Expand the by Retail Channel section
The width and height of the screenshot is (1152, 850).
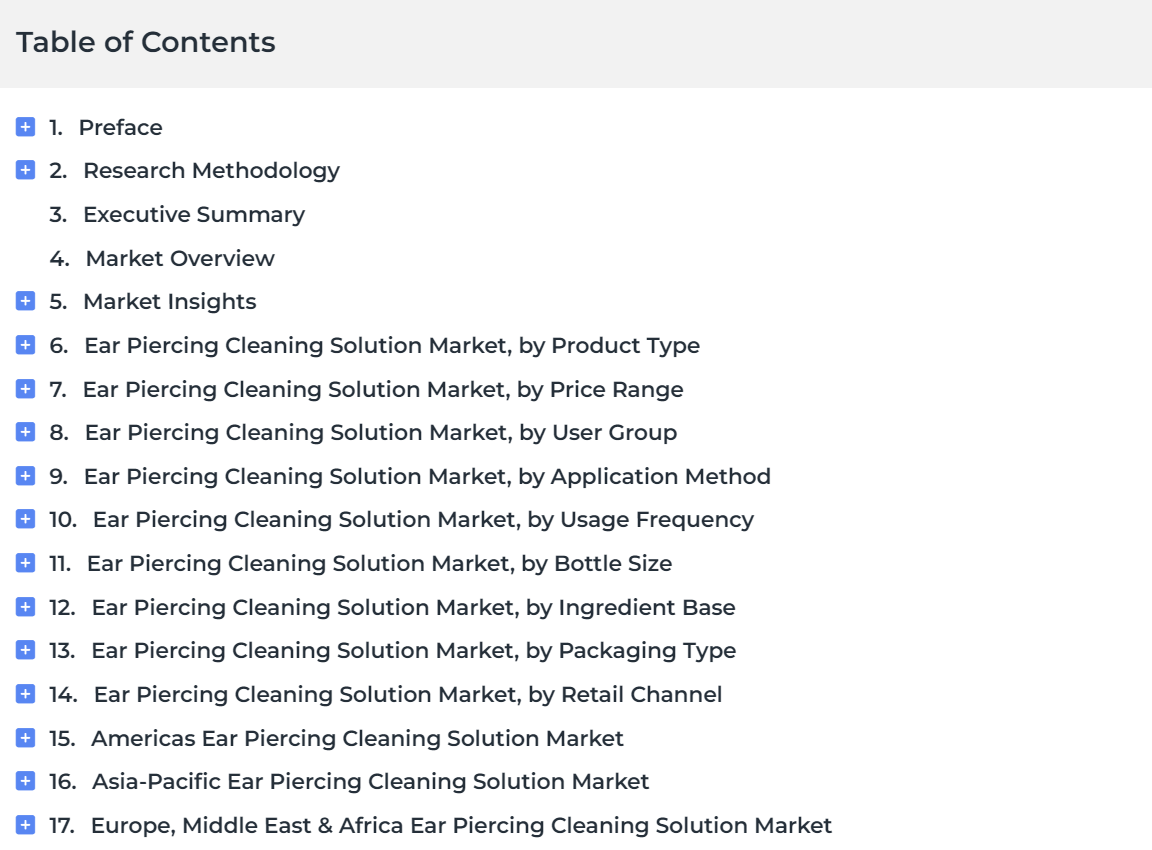[x=25, y=694]
